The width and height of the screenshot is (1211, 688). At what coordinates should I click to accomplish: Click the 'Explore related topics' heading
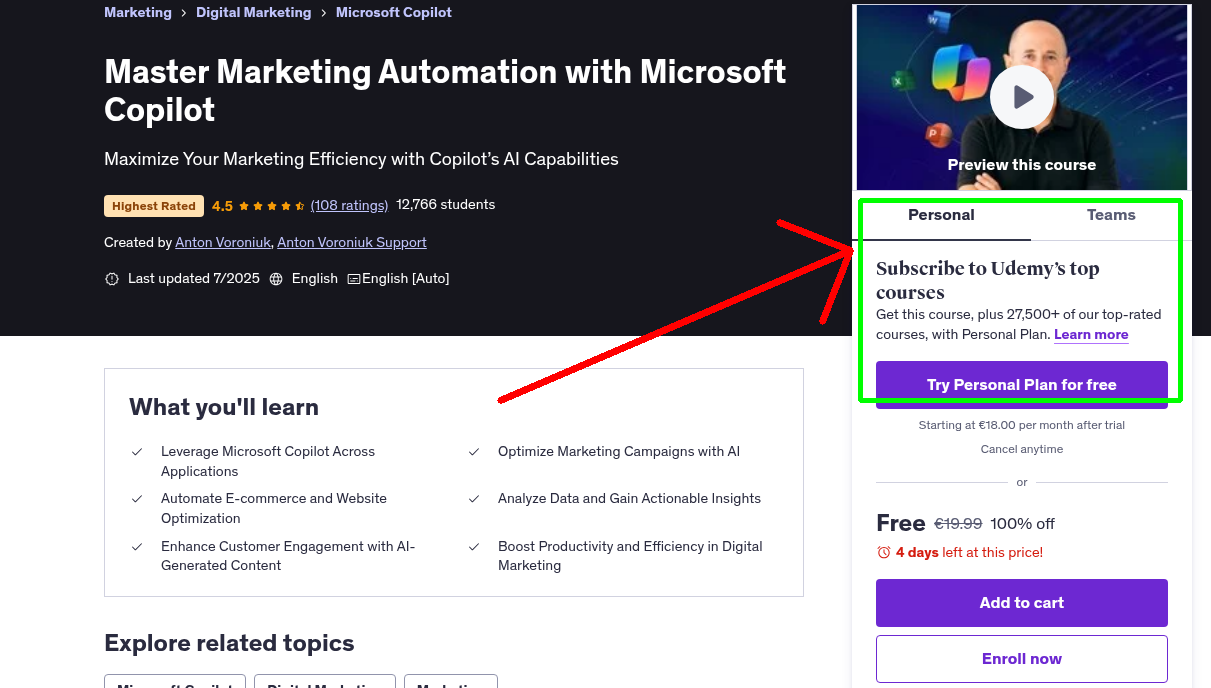tap(229, 643)
